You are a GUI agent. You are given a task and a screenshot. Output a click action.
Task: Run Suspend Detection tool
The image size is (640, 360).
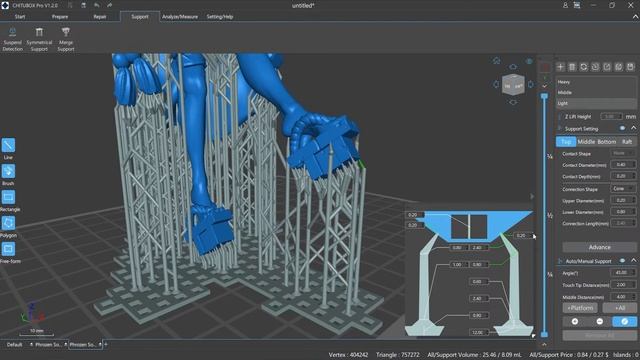coord(12,39)
